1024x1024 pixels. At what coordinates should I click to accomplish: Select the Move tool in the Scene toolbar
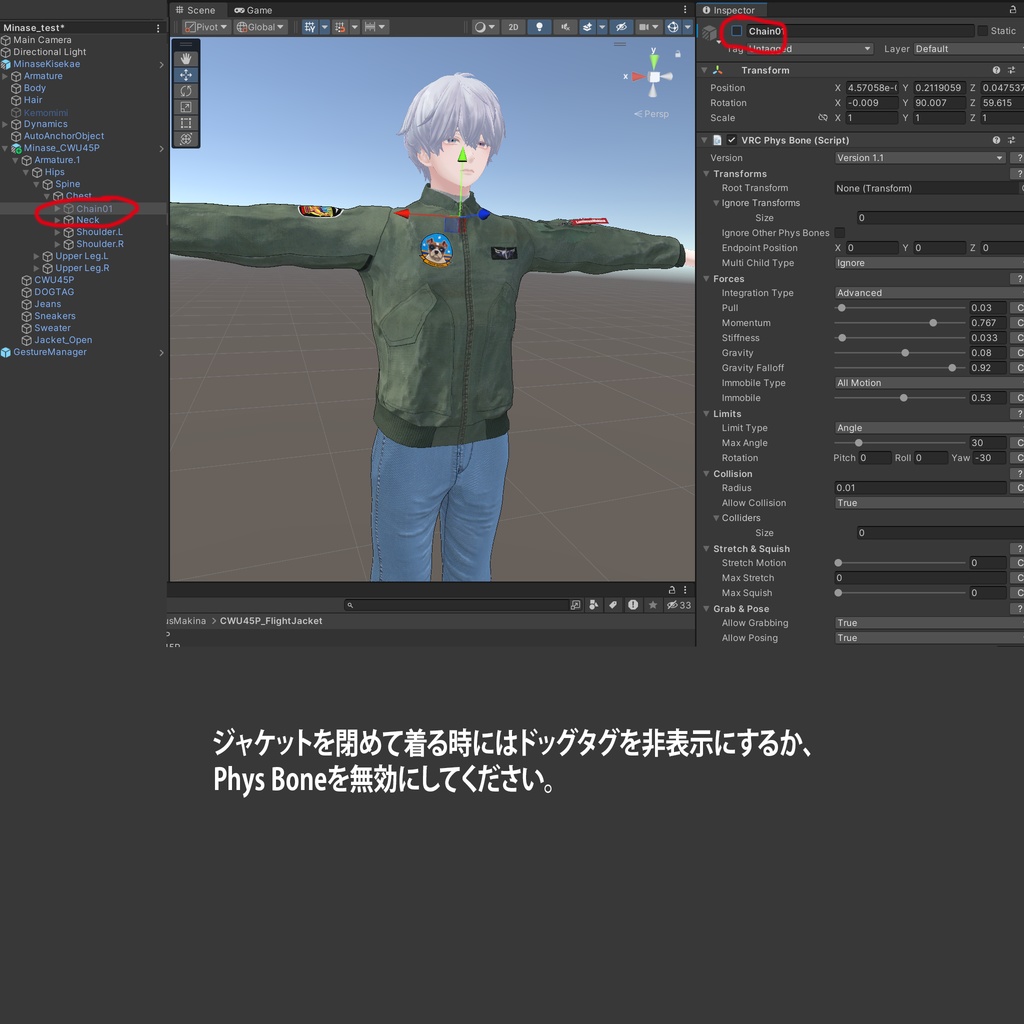click(x=185, y=74)
